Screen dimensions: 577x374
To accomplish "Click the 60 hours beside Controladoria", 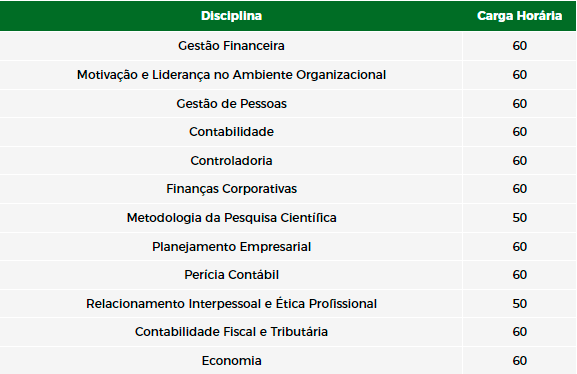I will [520, 160].
